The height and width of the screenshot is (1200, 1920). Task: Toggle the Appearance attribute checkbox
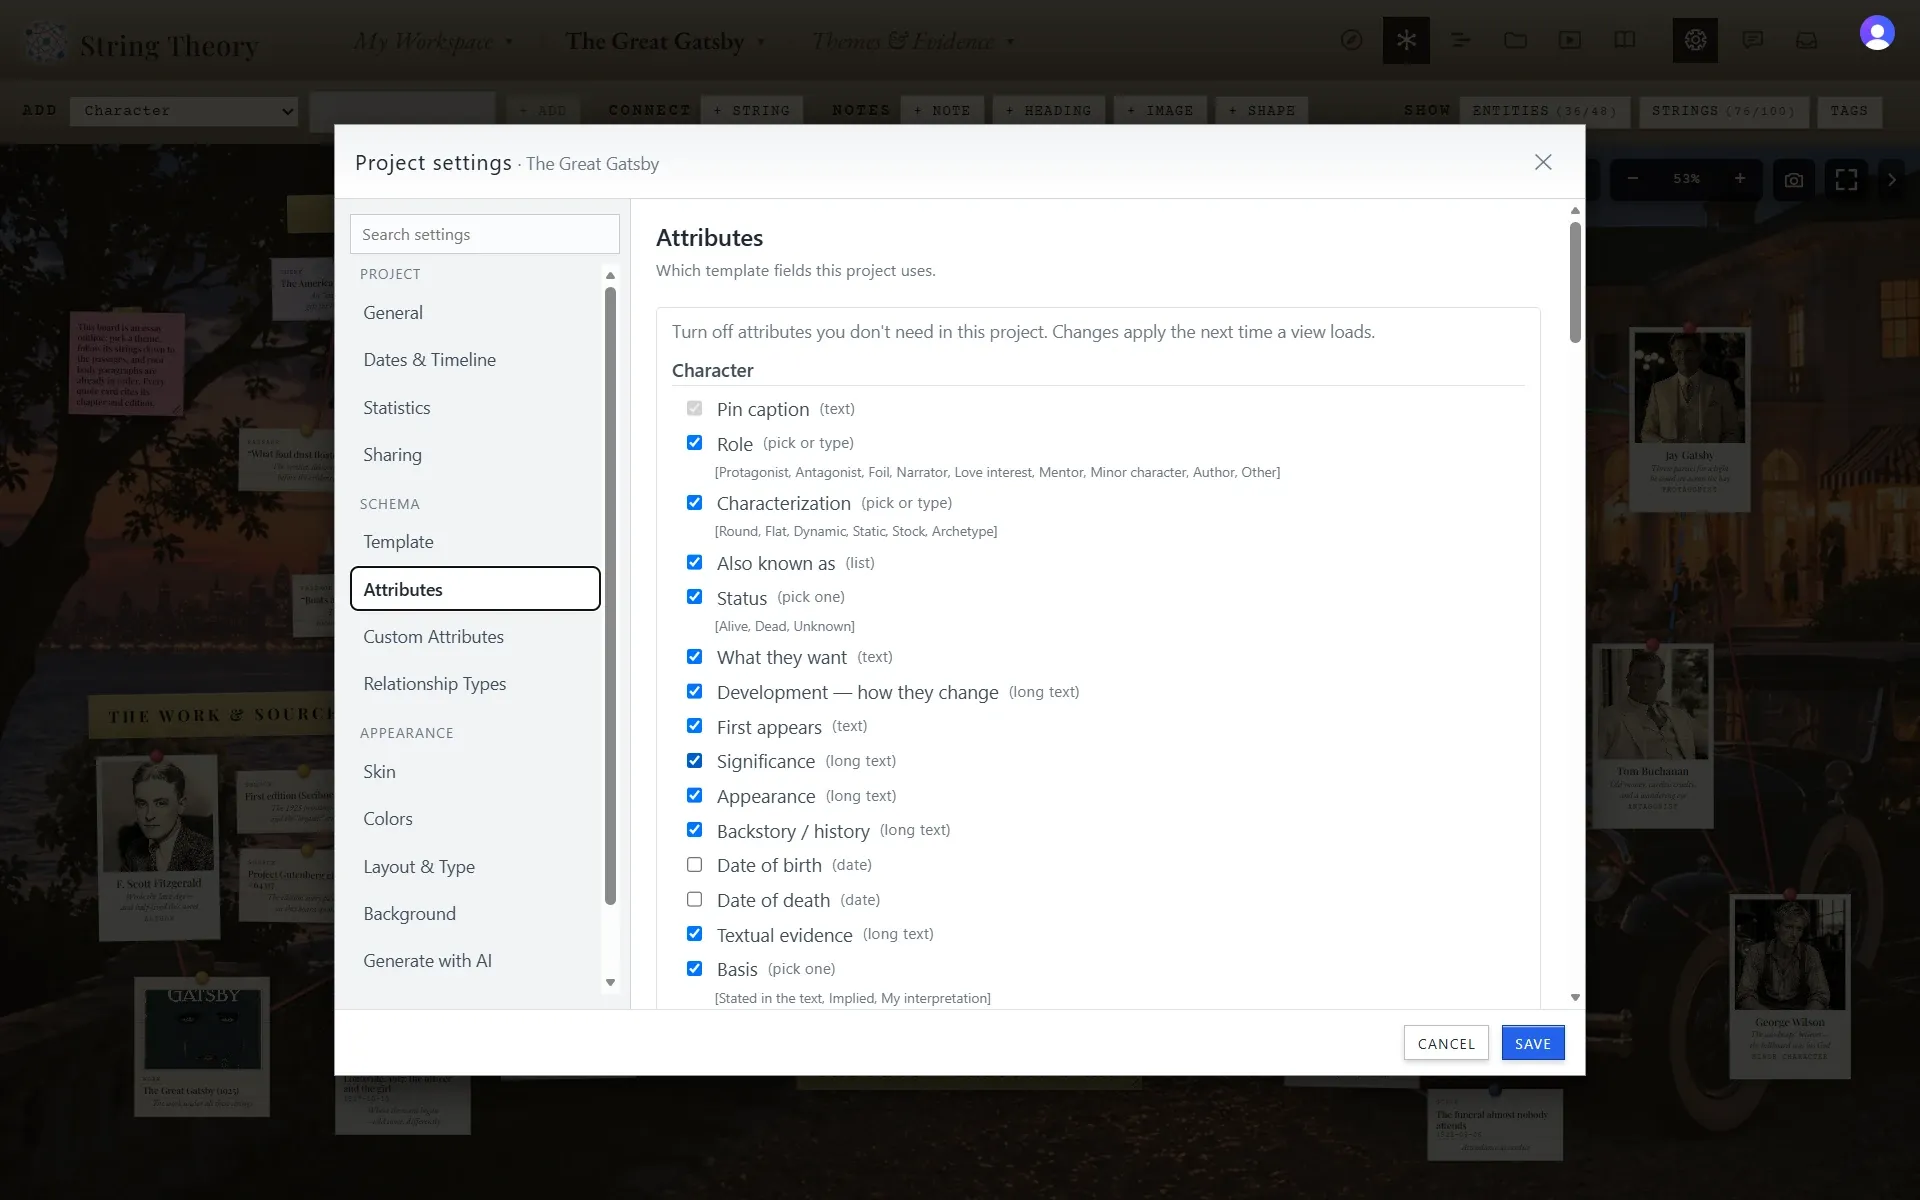(694, 796)
